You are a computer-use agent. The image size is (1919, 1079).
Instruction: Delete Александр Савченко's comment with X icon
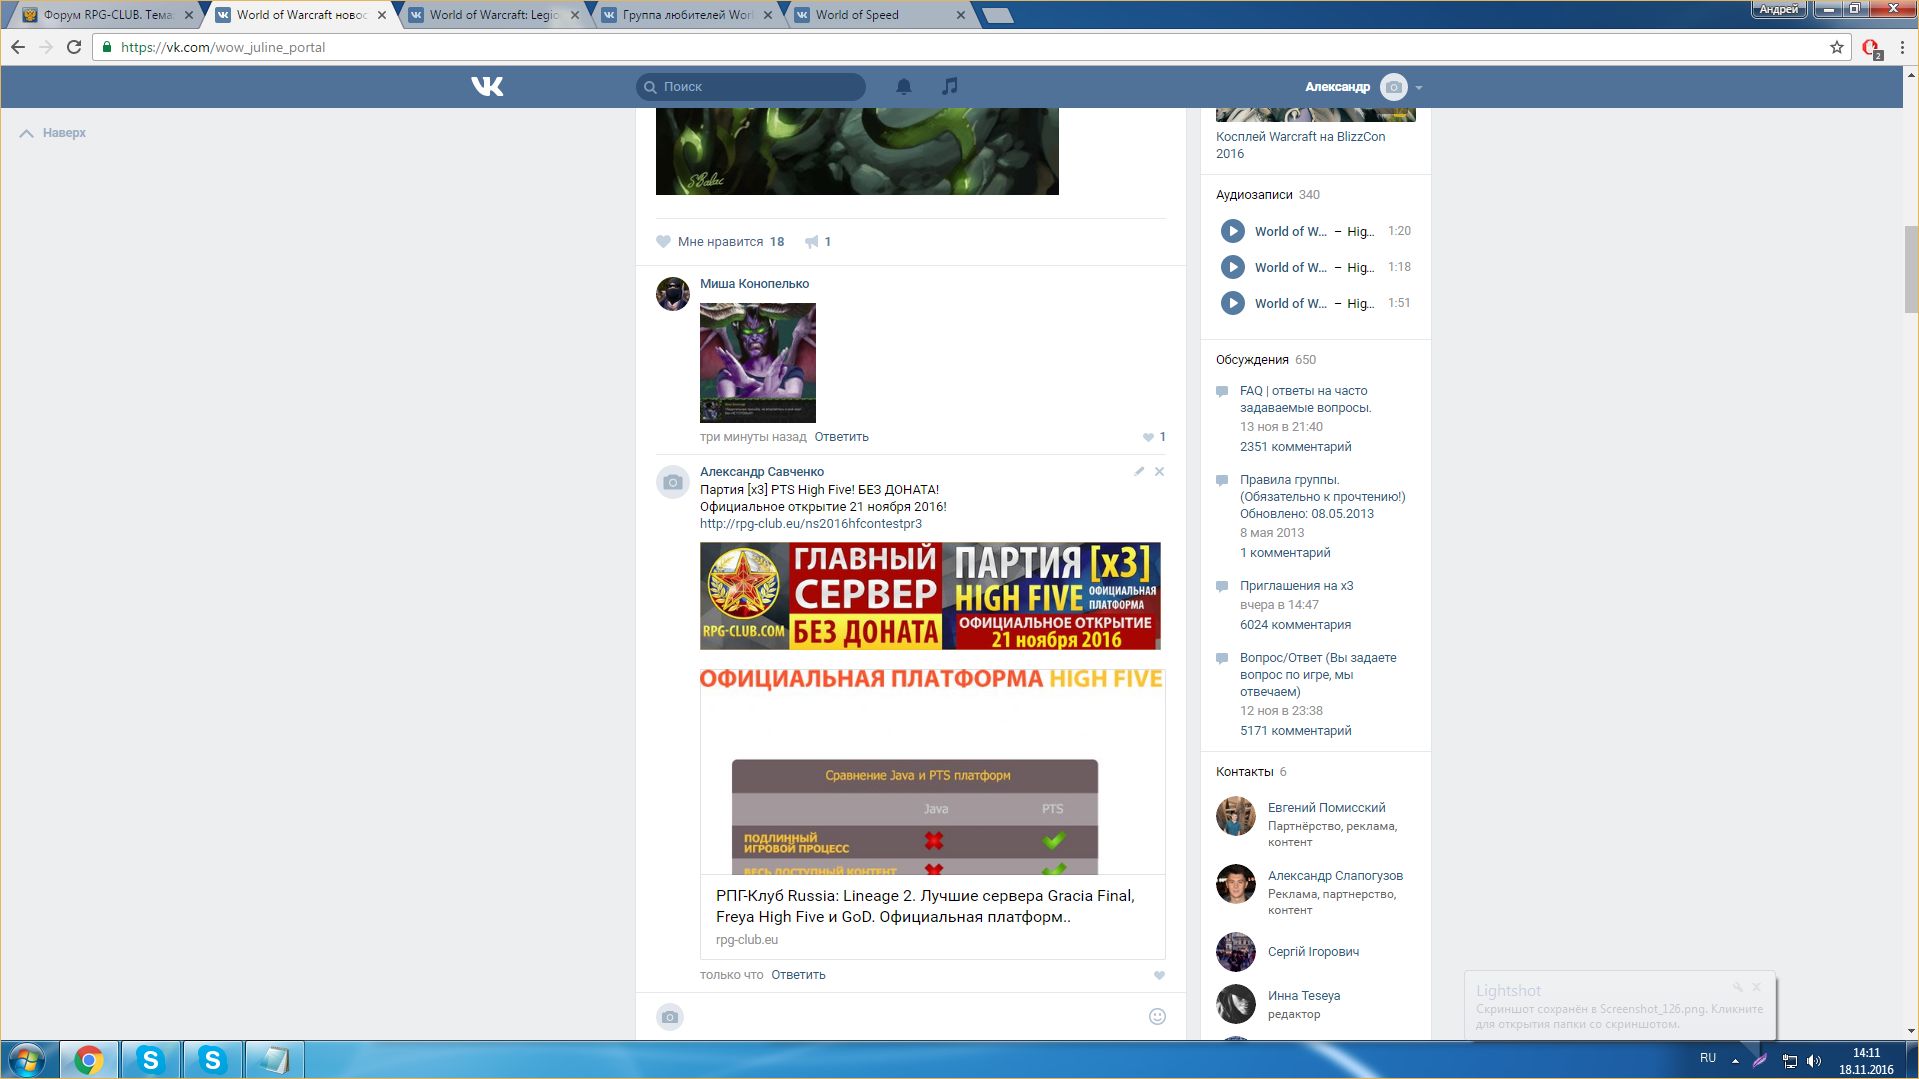[x=1160, y=471]
